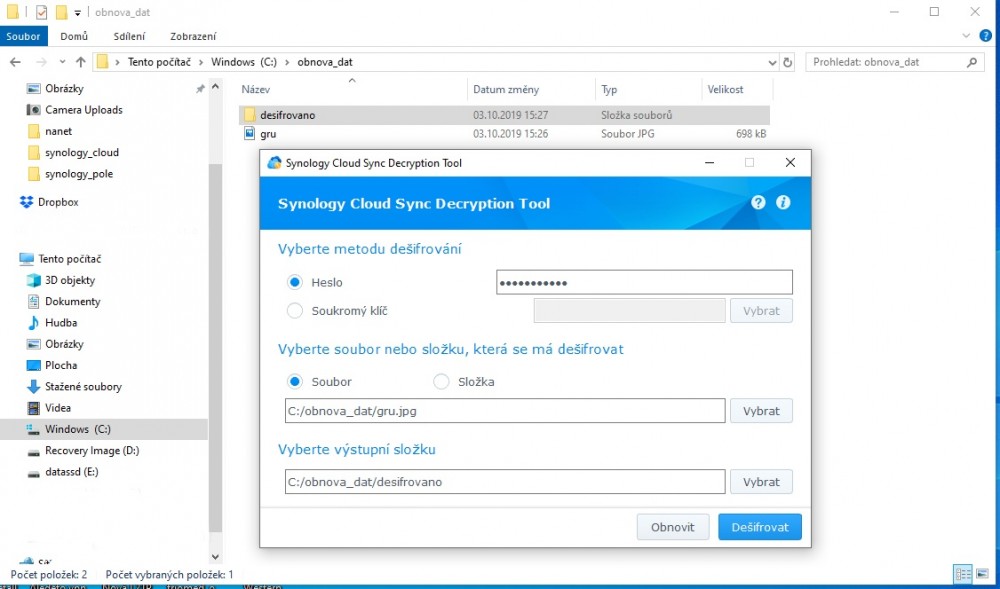Click the back arrow navigation icon
This screenshot has height=589, width=1000.
coord(15,62)
